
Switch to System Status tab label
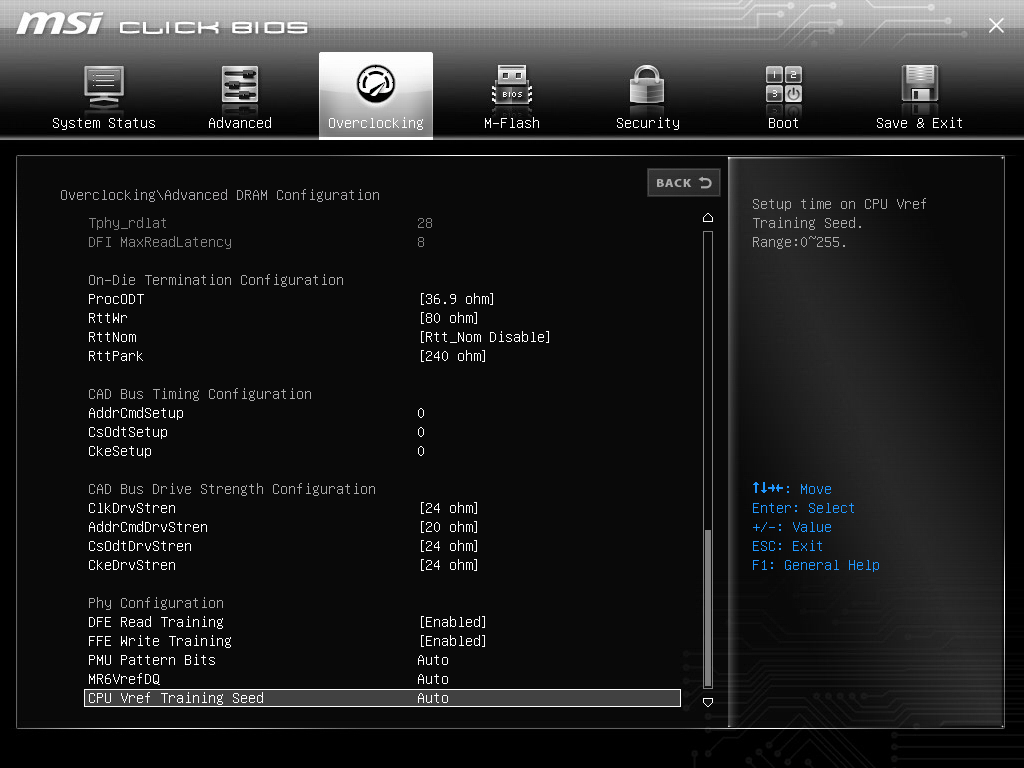(104, 123)
